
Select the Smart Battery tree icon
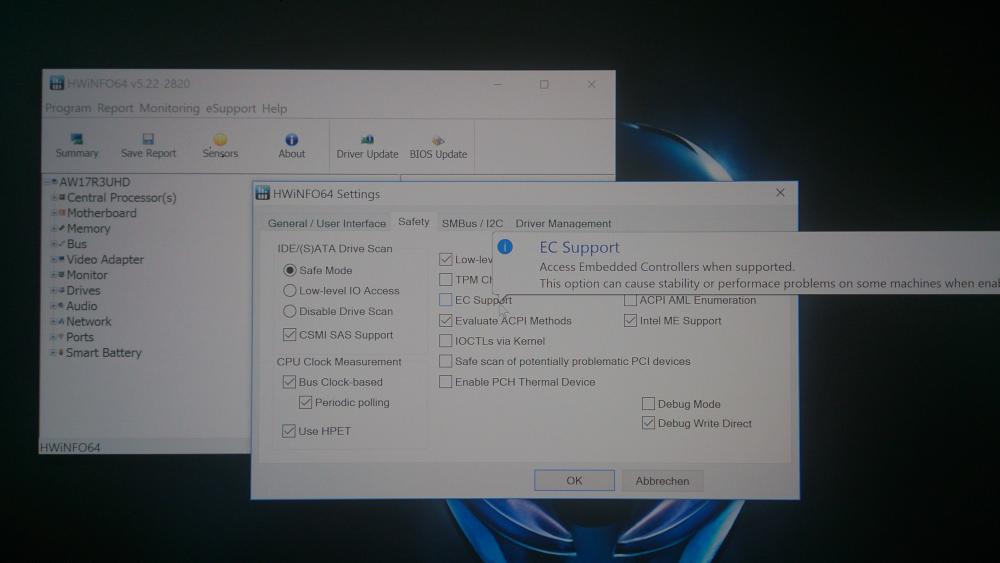(x=60, y=353)
